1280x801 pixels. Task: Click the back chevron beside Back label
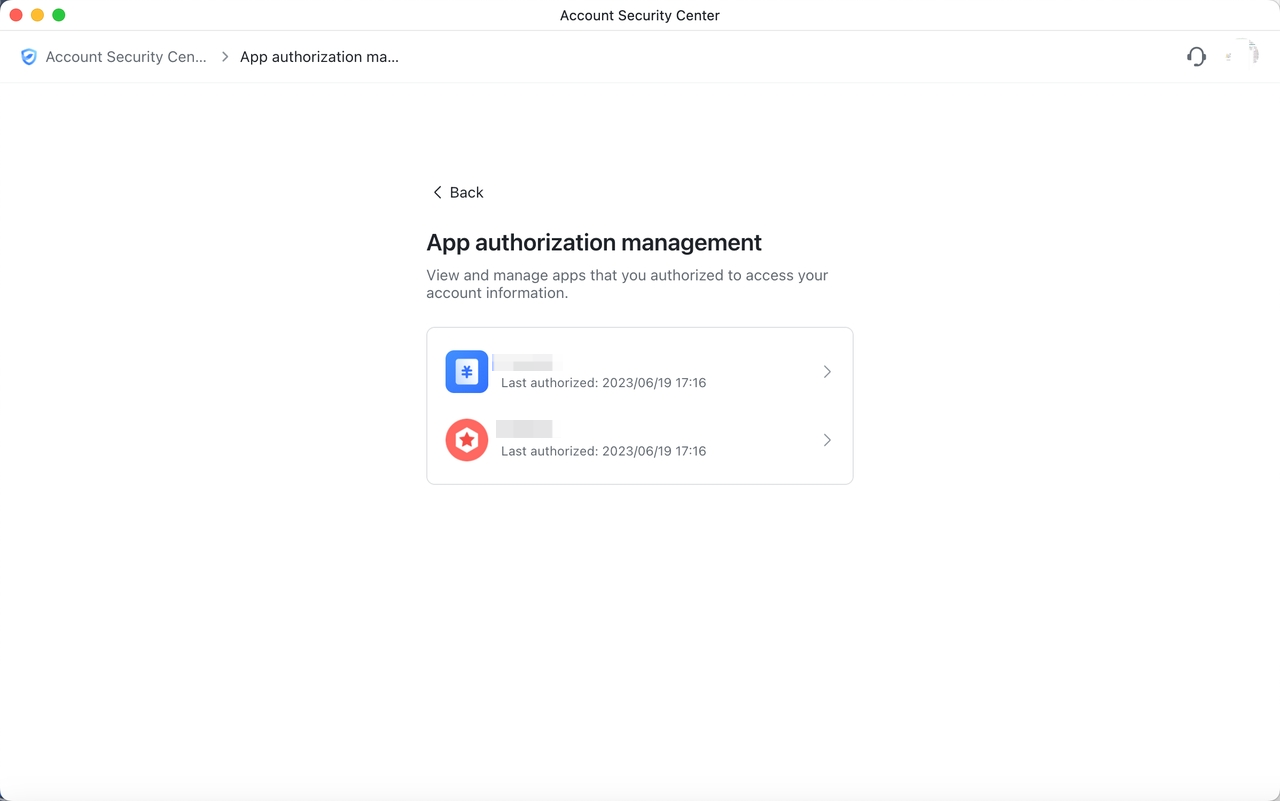437,192
